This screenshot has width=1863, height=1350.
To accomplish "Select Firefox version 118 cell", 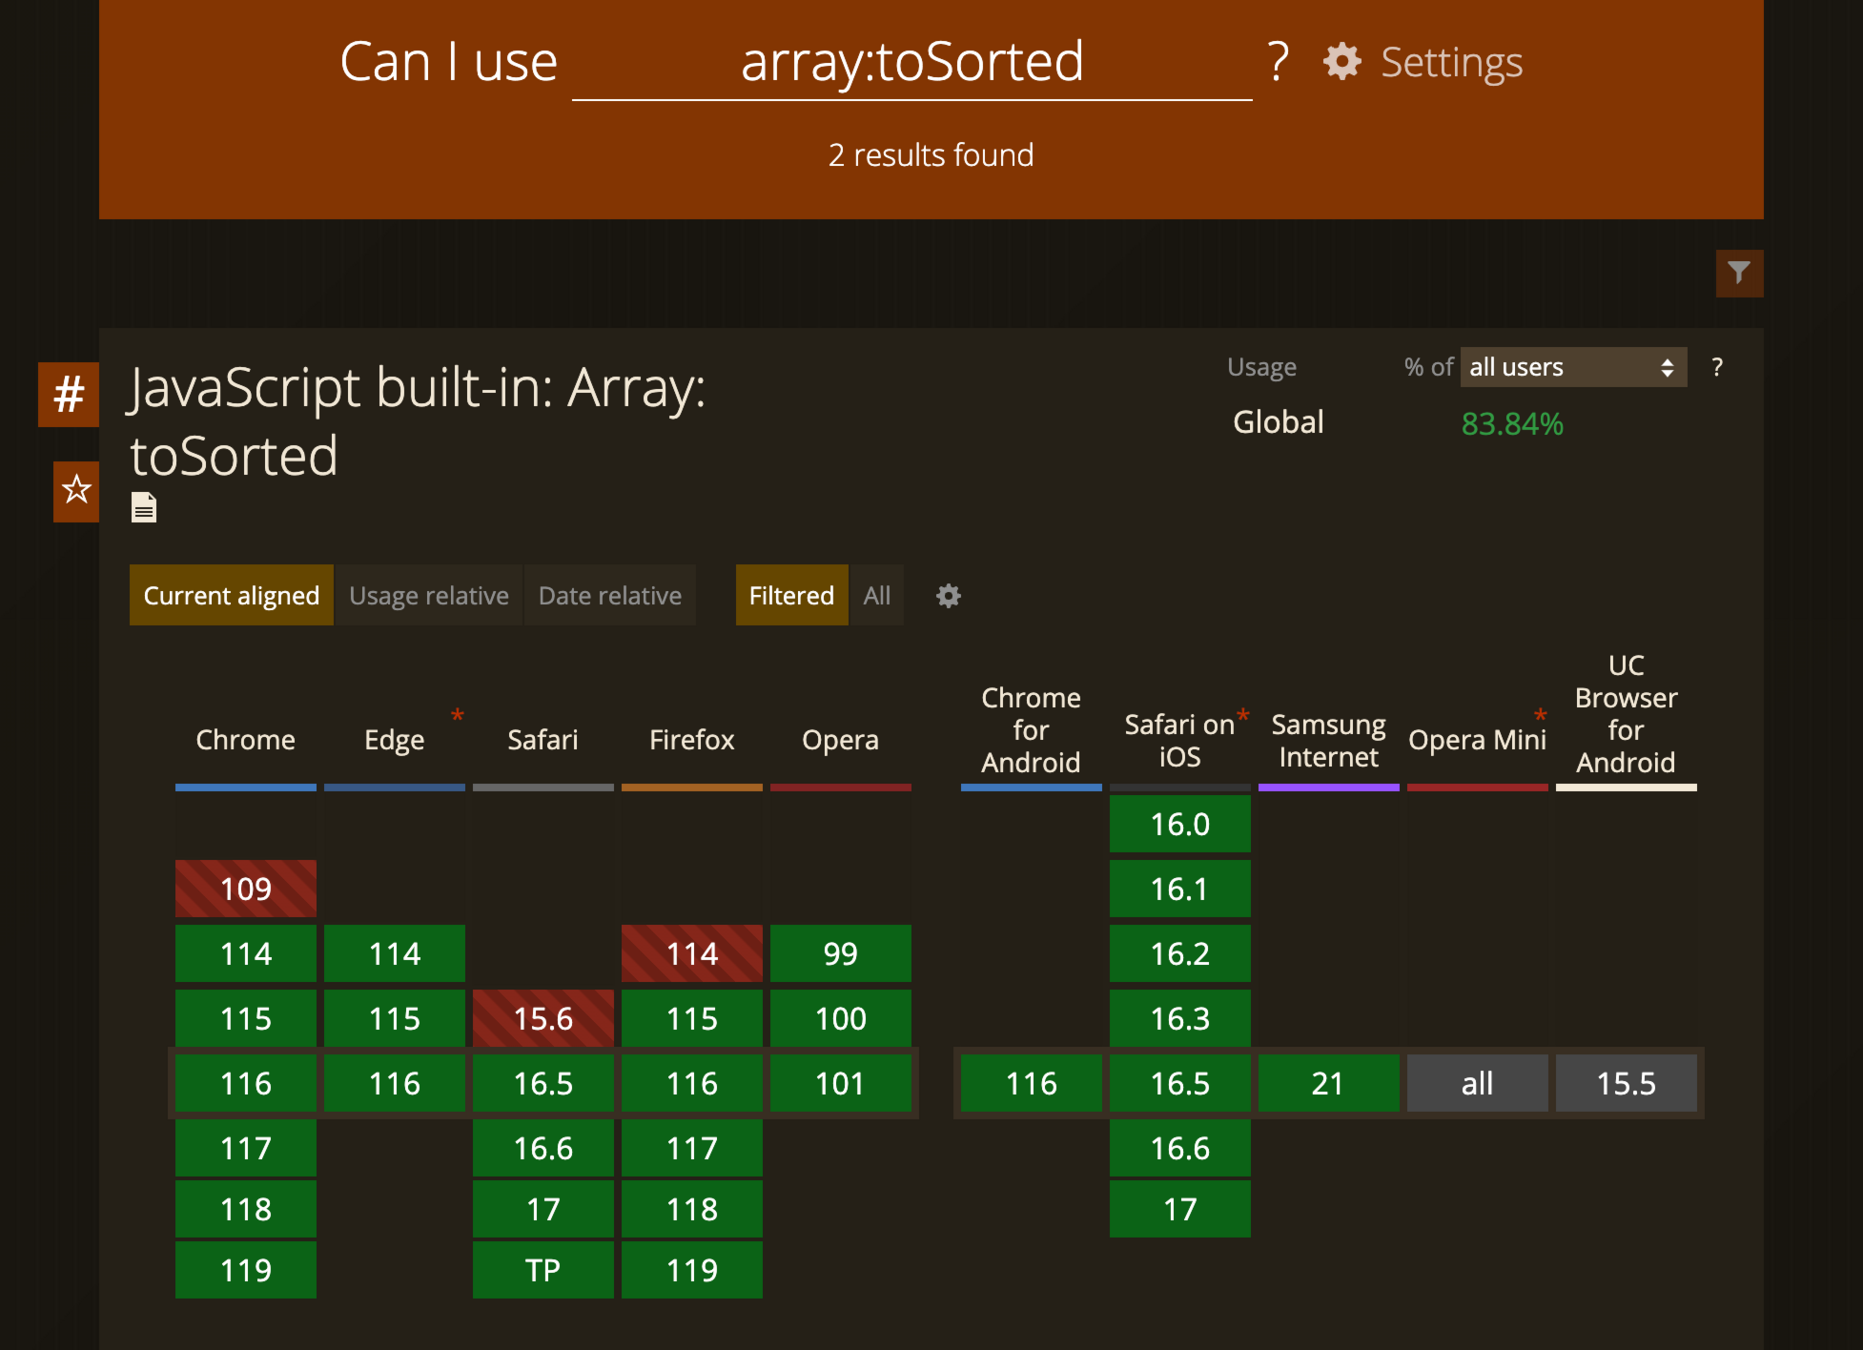I will point(692,1209).
